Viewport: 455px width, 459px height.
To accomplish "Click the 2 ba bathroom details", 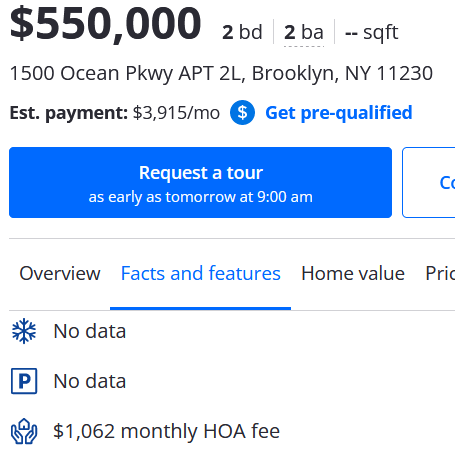I will click(304, 32).
